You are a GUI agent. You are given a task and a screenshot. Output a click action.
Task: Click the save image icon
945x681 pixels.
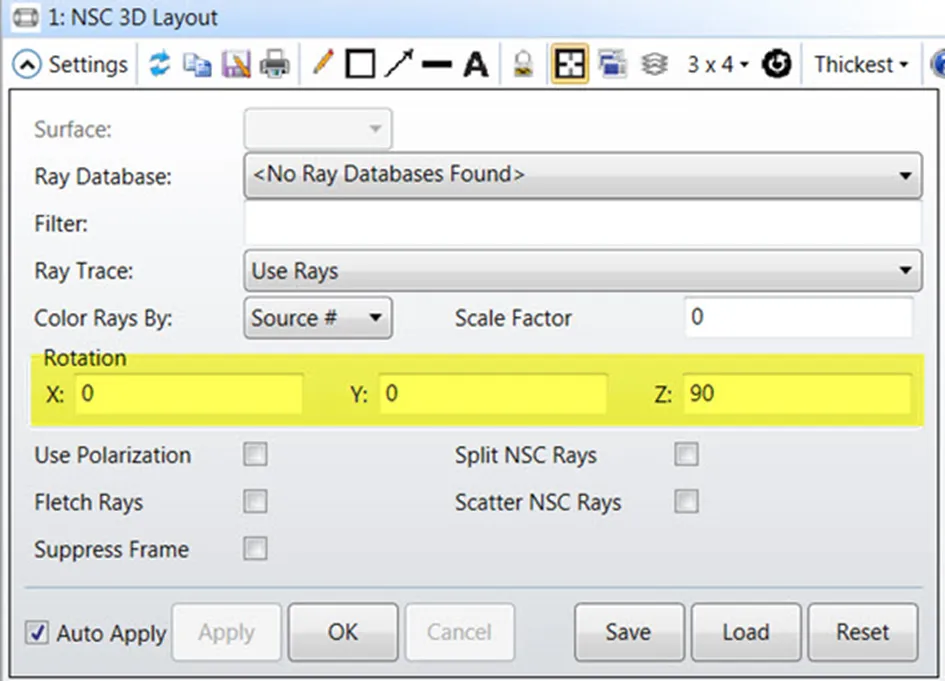[x=236, y=64]
